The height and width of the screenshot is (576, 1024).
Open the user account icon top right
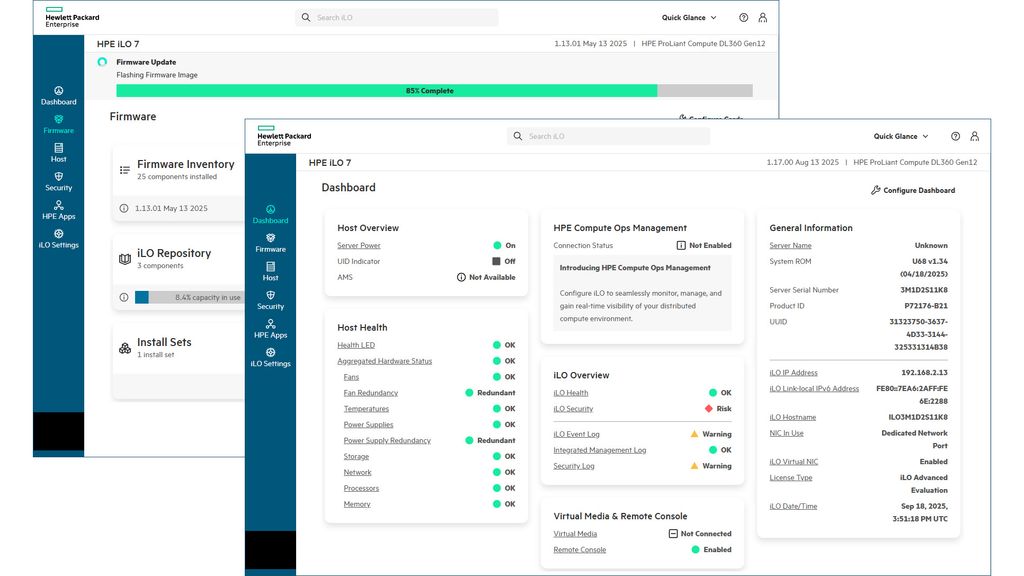click(976, 136)
